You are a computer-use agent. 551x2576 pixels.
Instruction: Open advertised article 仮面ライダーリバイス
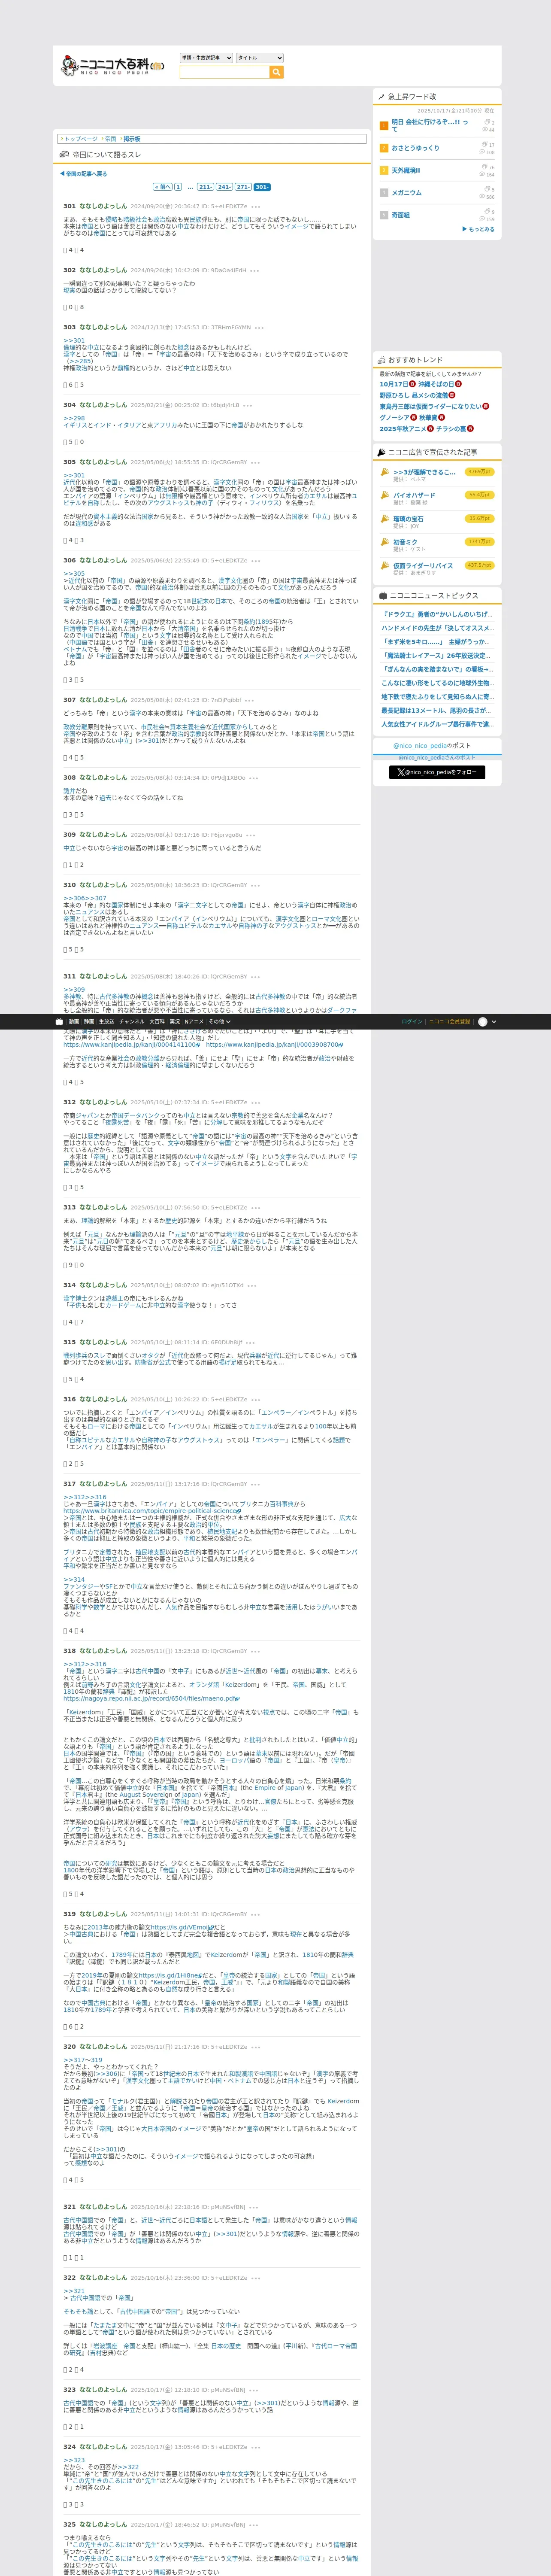[423, 565]
